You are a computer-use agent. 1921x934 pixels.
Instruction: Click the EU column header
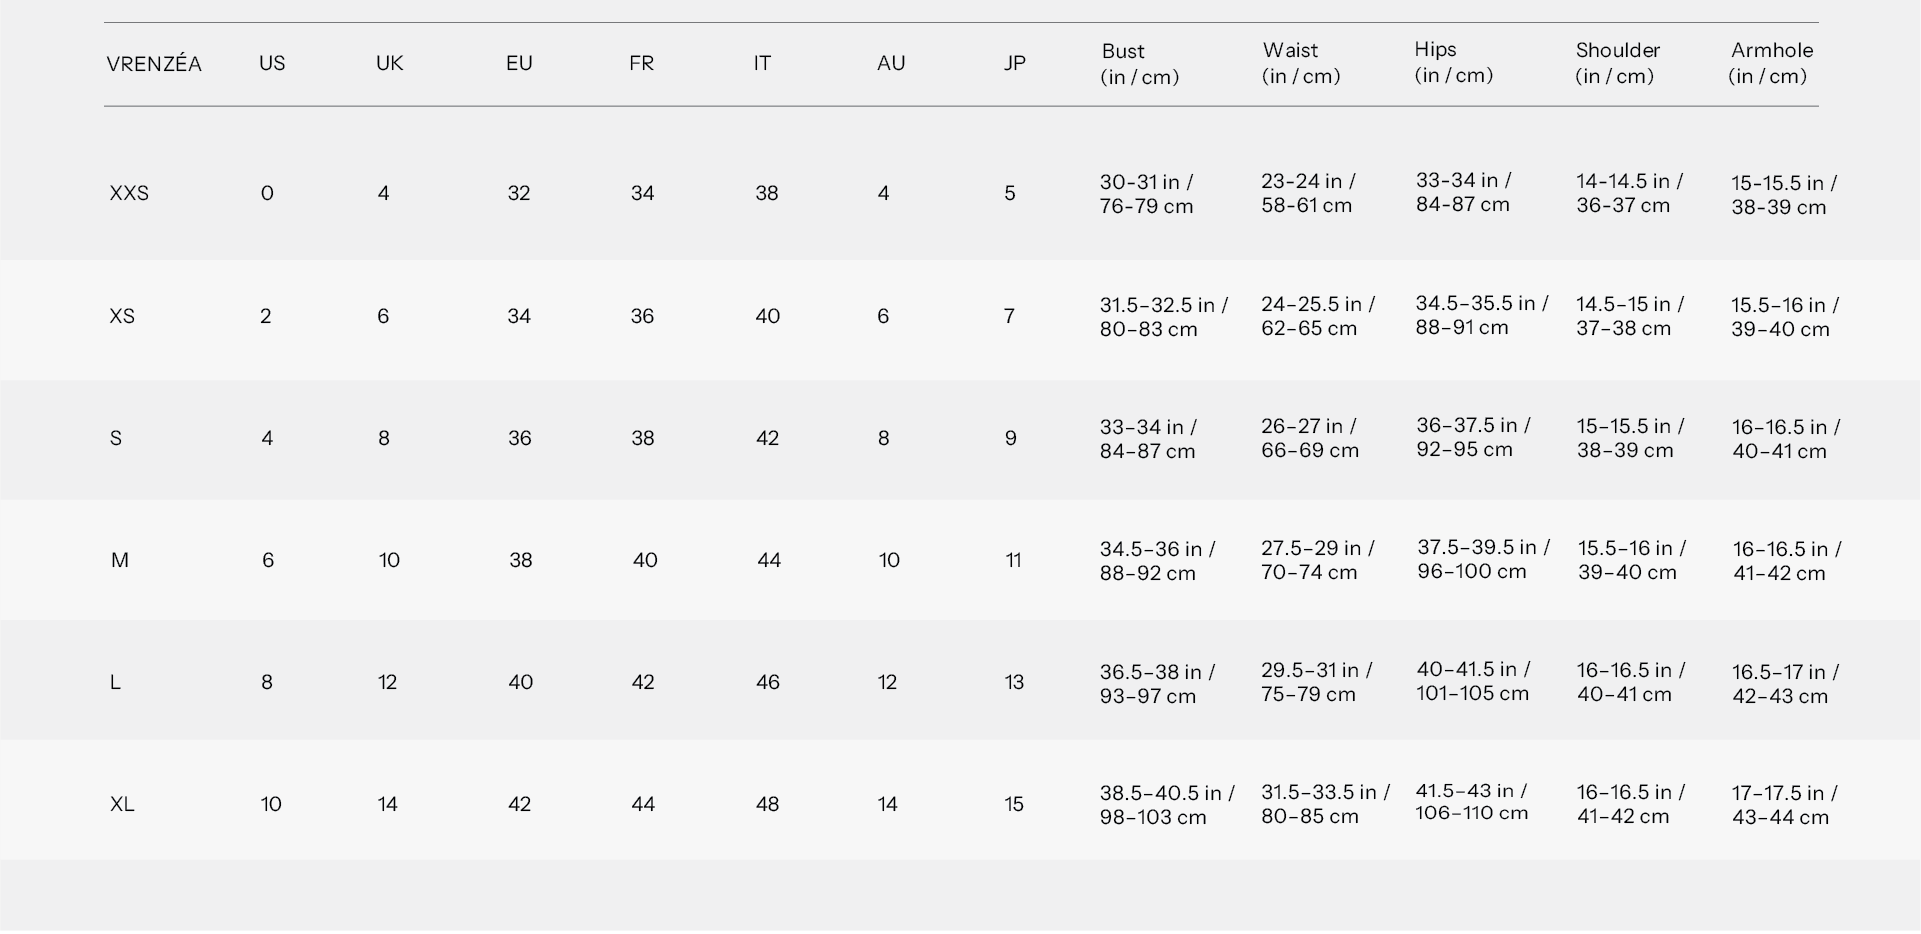click(519, 63)
